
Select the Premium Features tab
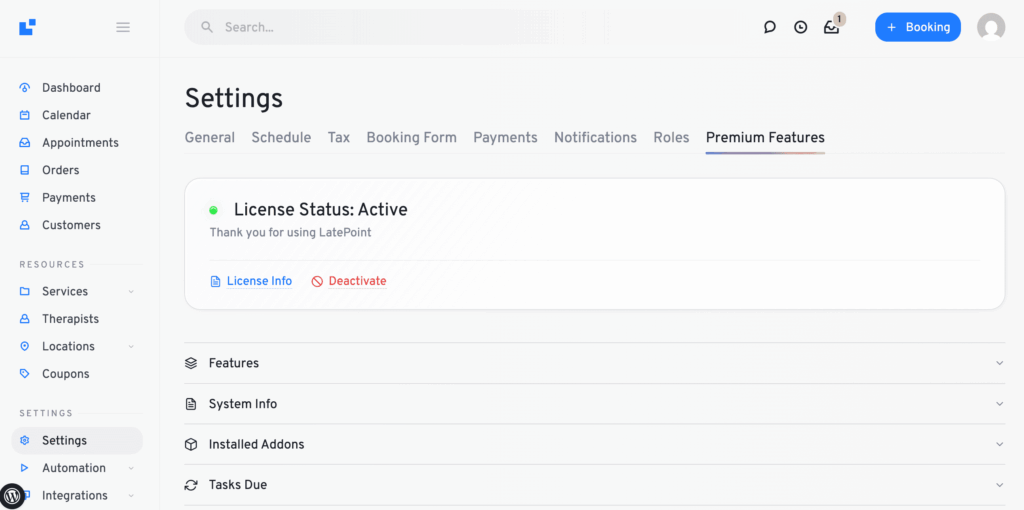tap(765, 138)
